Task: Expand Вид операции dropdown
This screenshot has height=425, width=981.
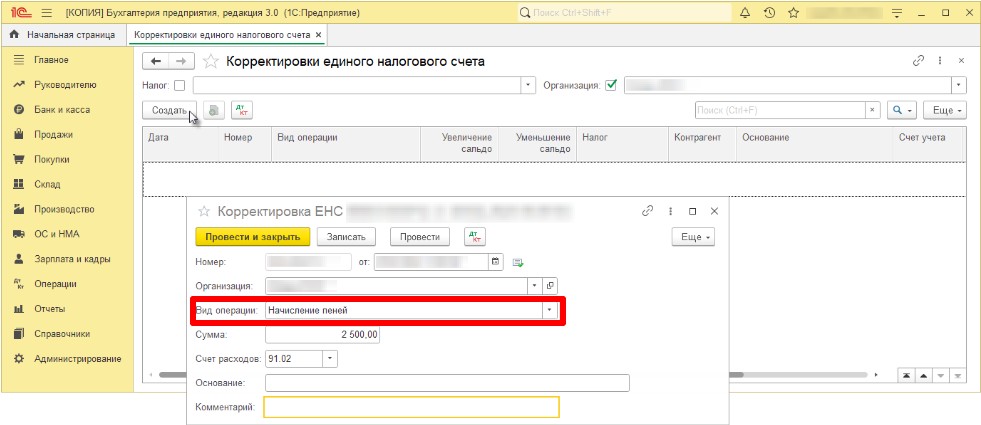Action: click(550, 310)
